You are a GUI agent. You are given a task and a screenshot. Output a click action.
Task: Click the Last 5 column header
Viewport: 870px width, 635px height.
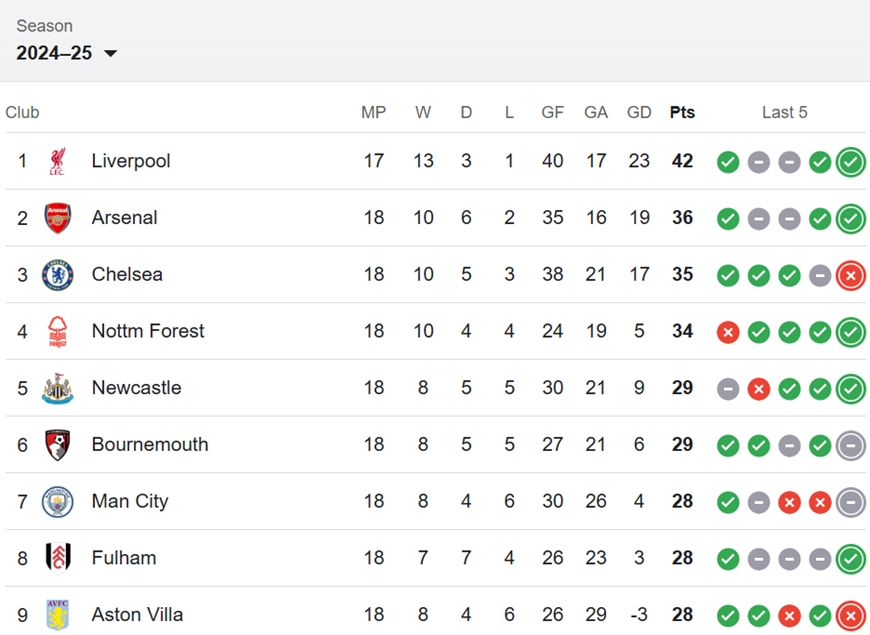click(x=785, y=112)
